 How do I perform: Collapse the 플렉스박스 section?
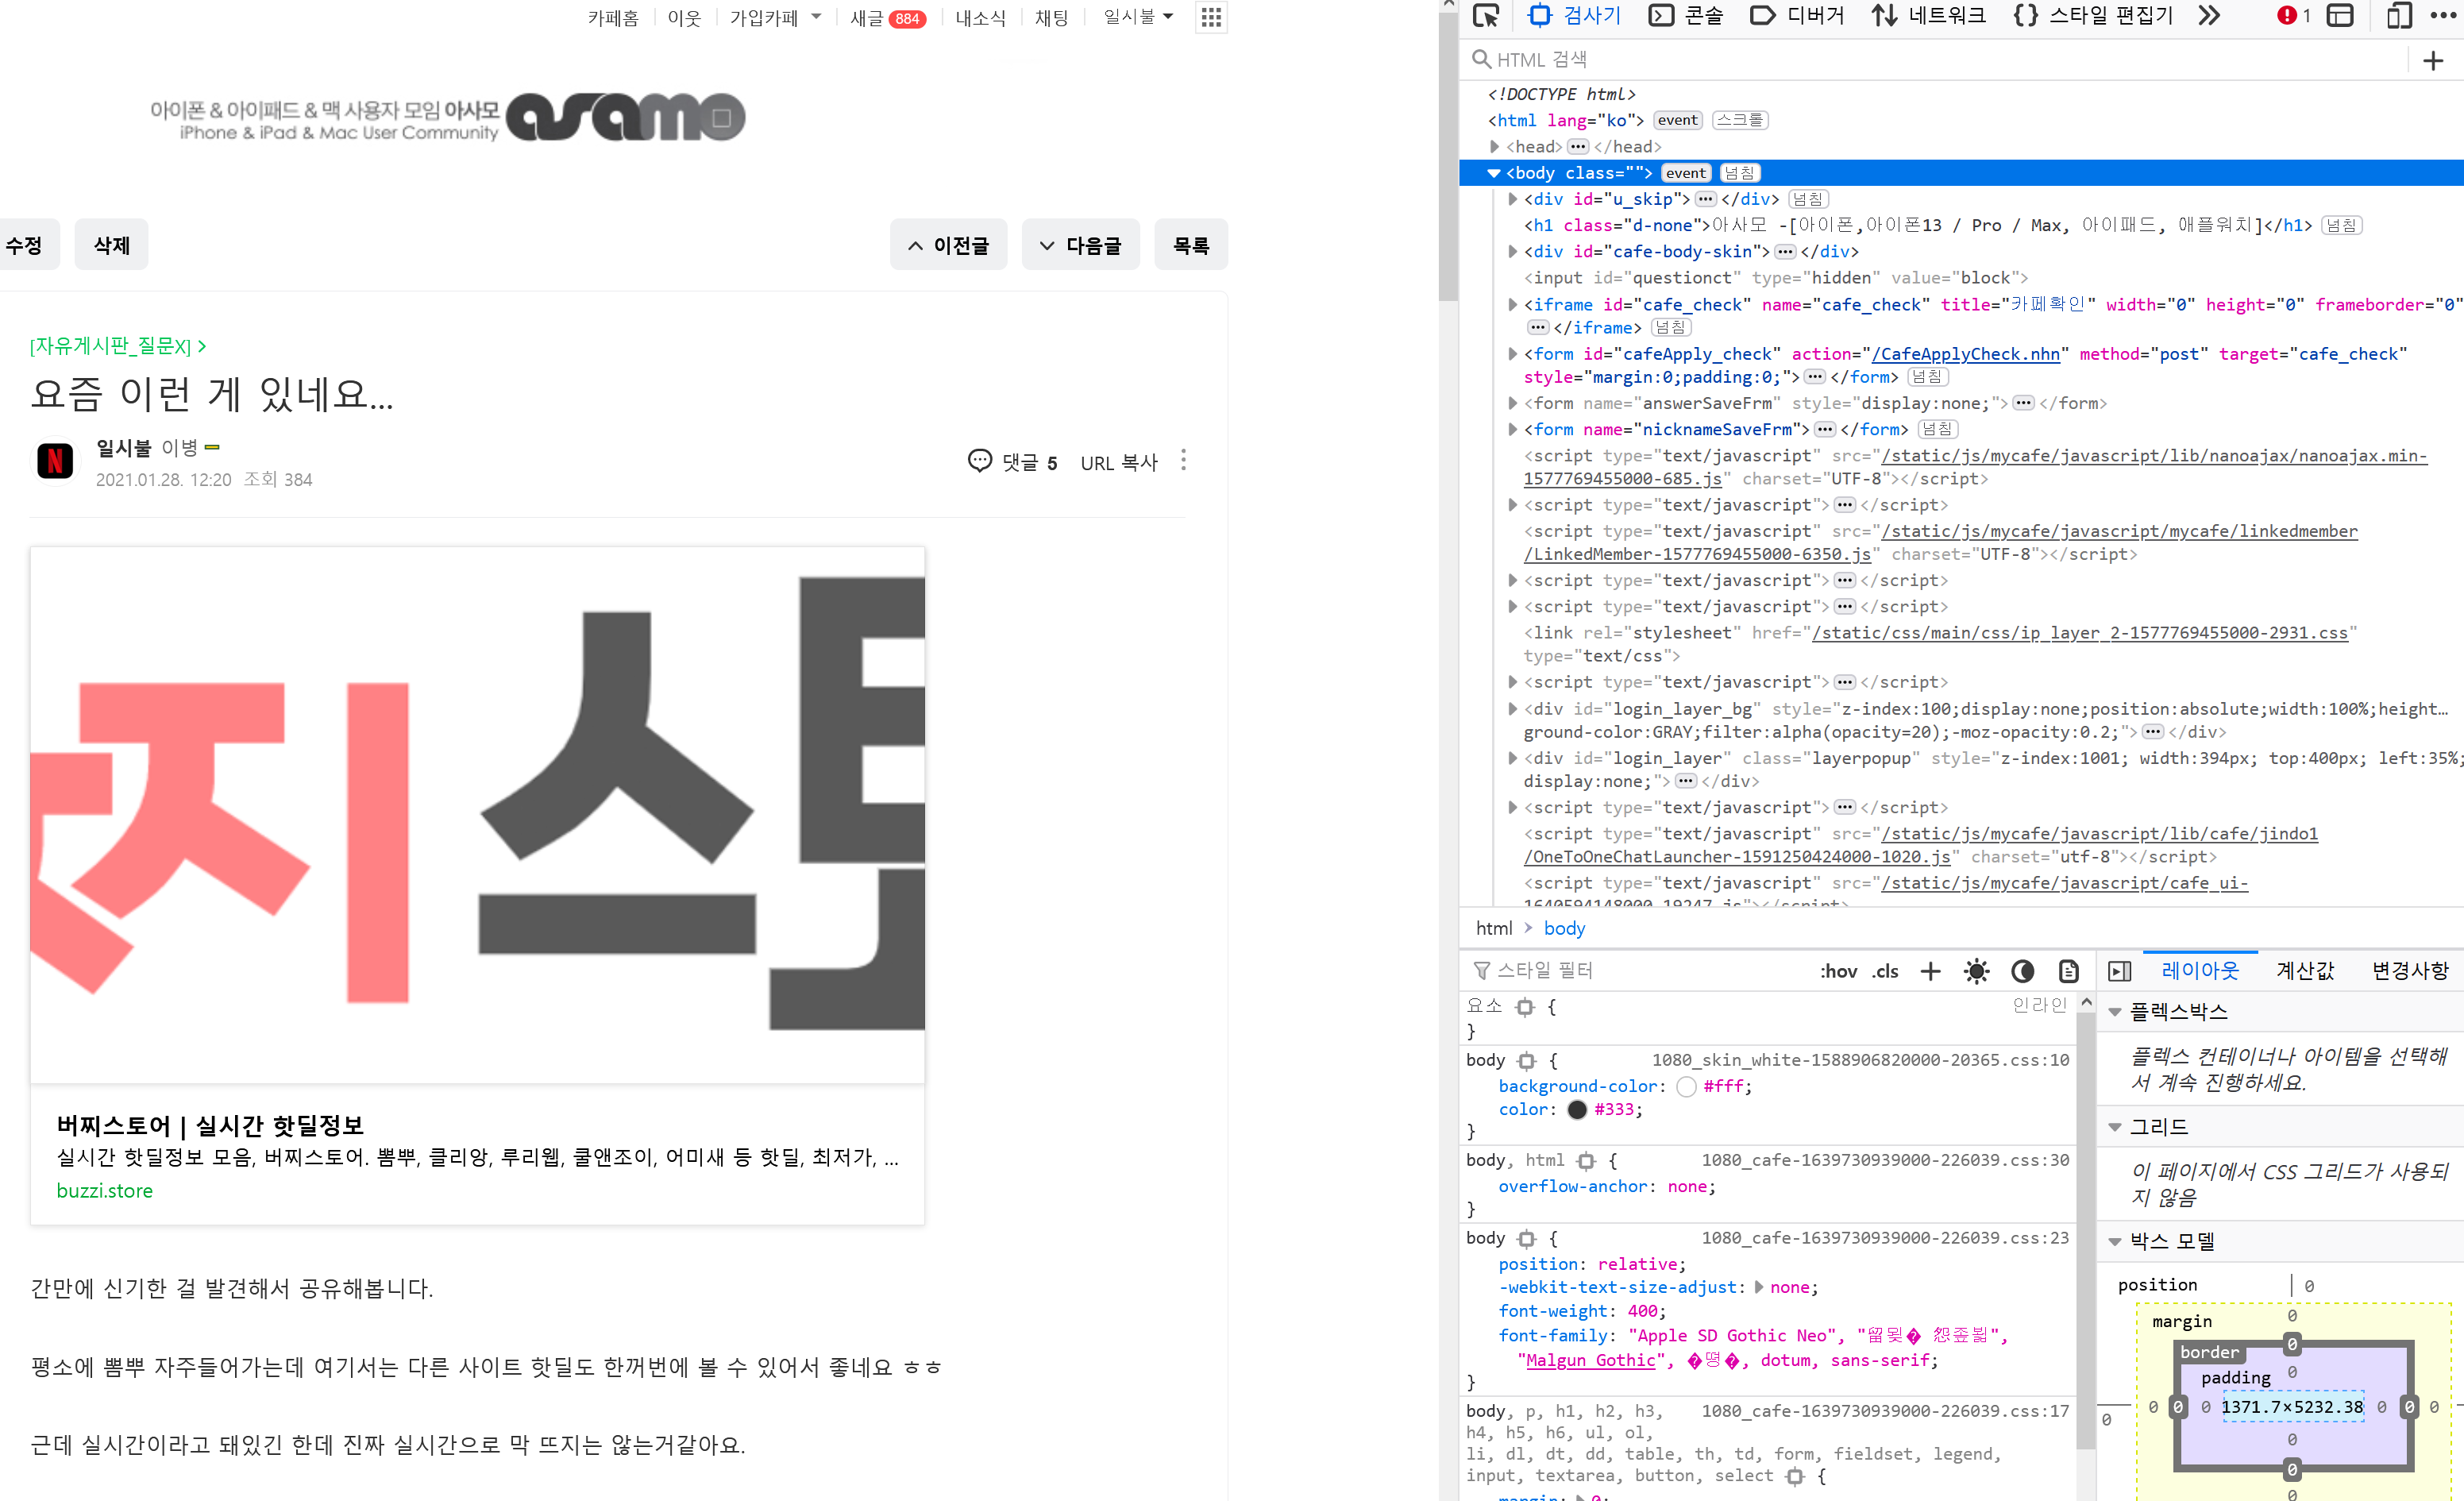2115,1012
